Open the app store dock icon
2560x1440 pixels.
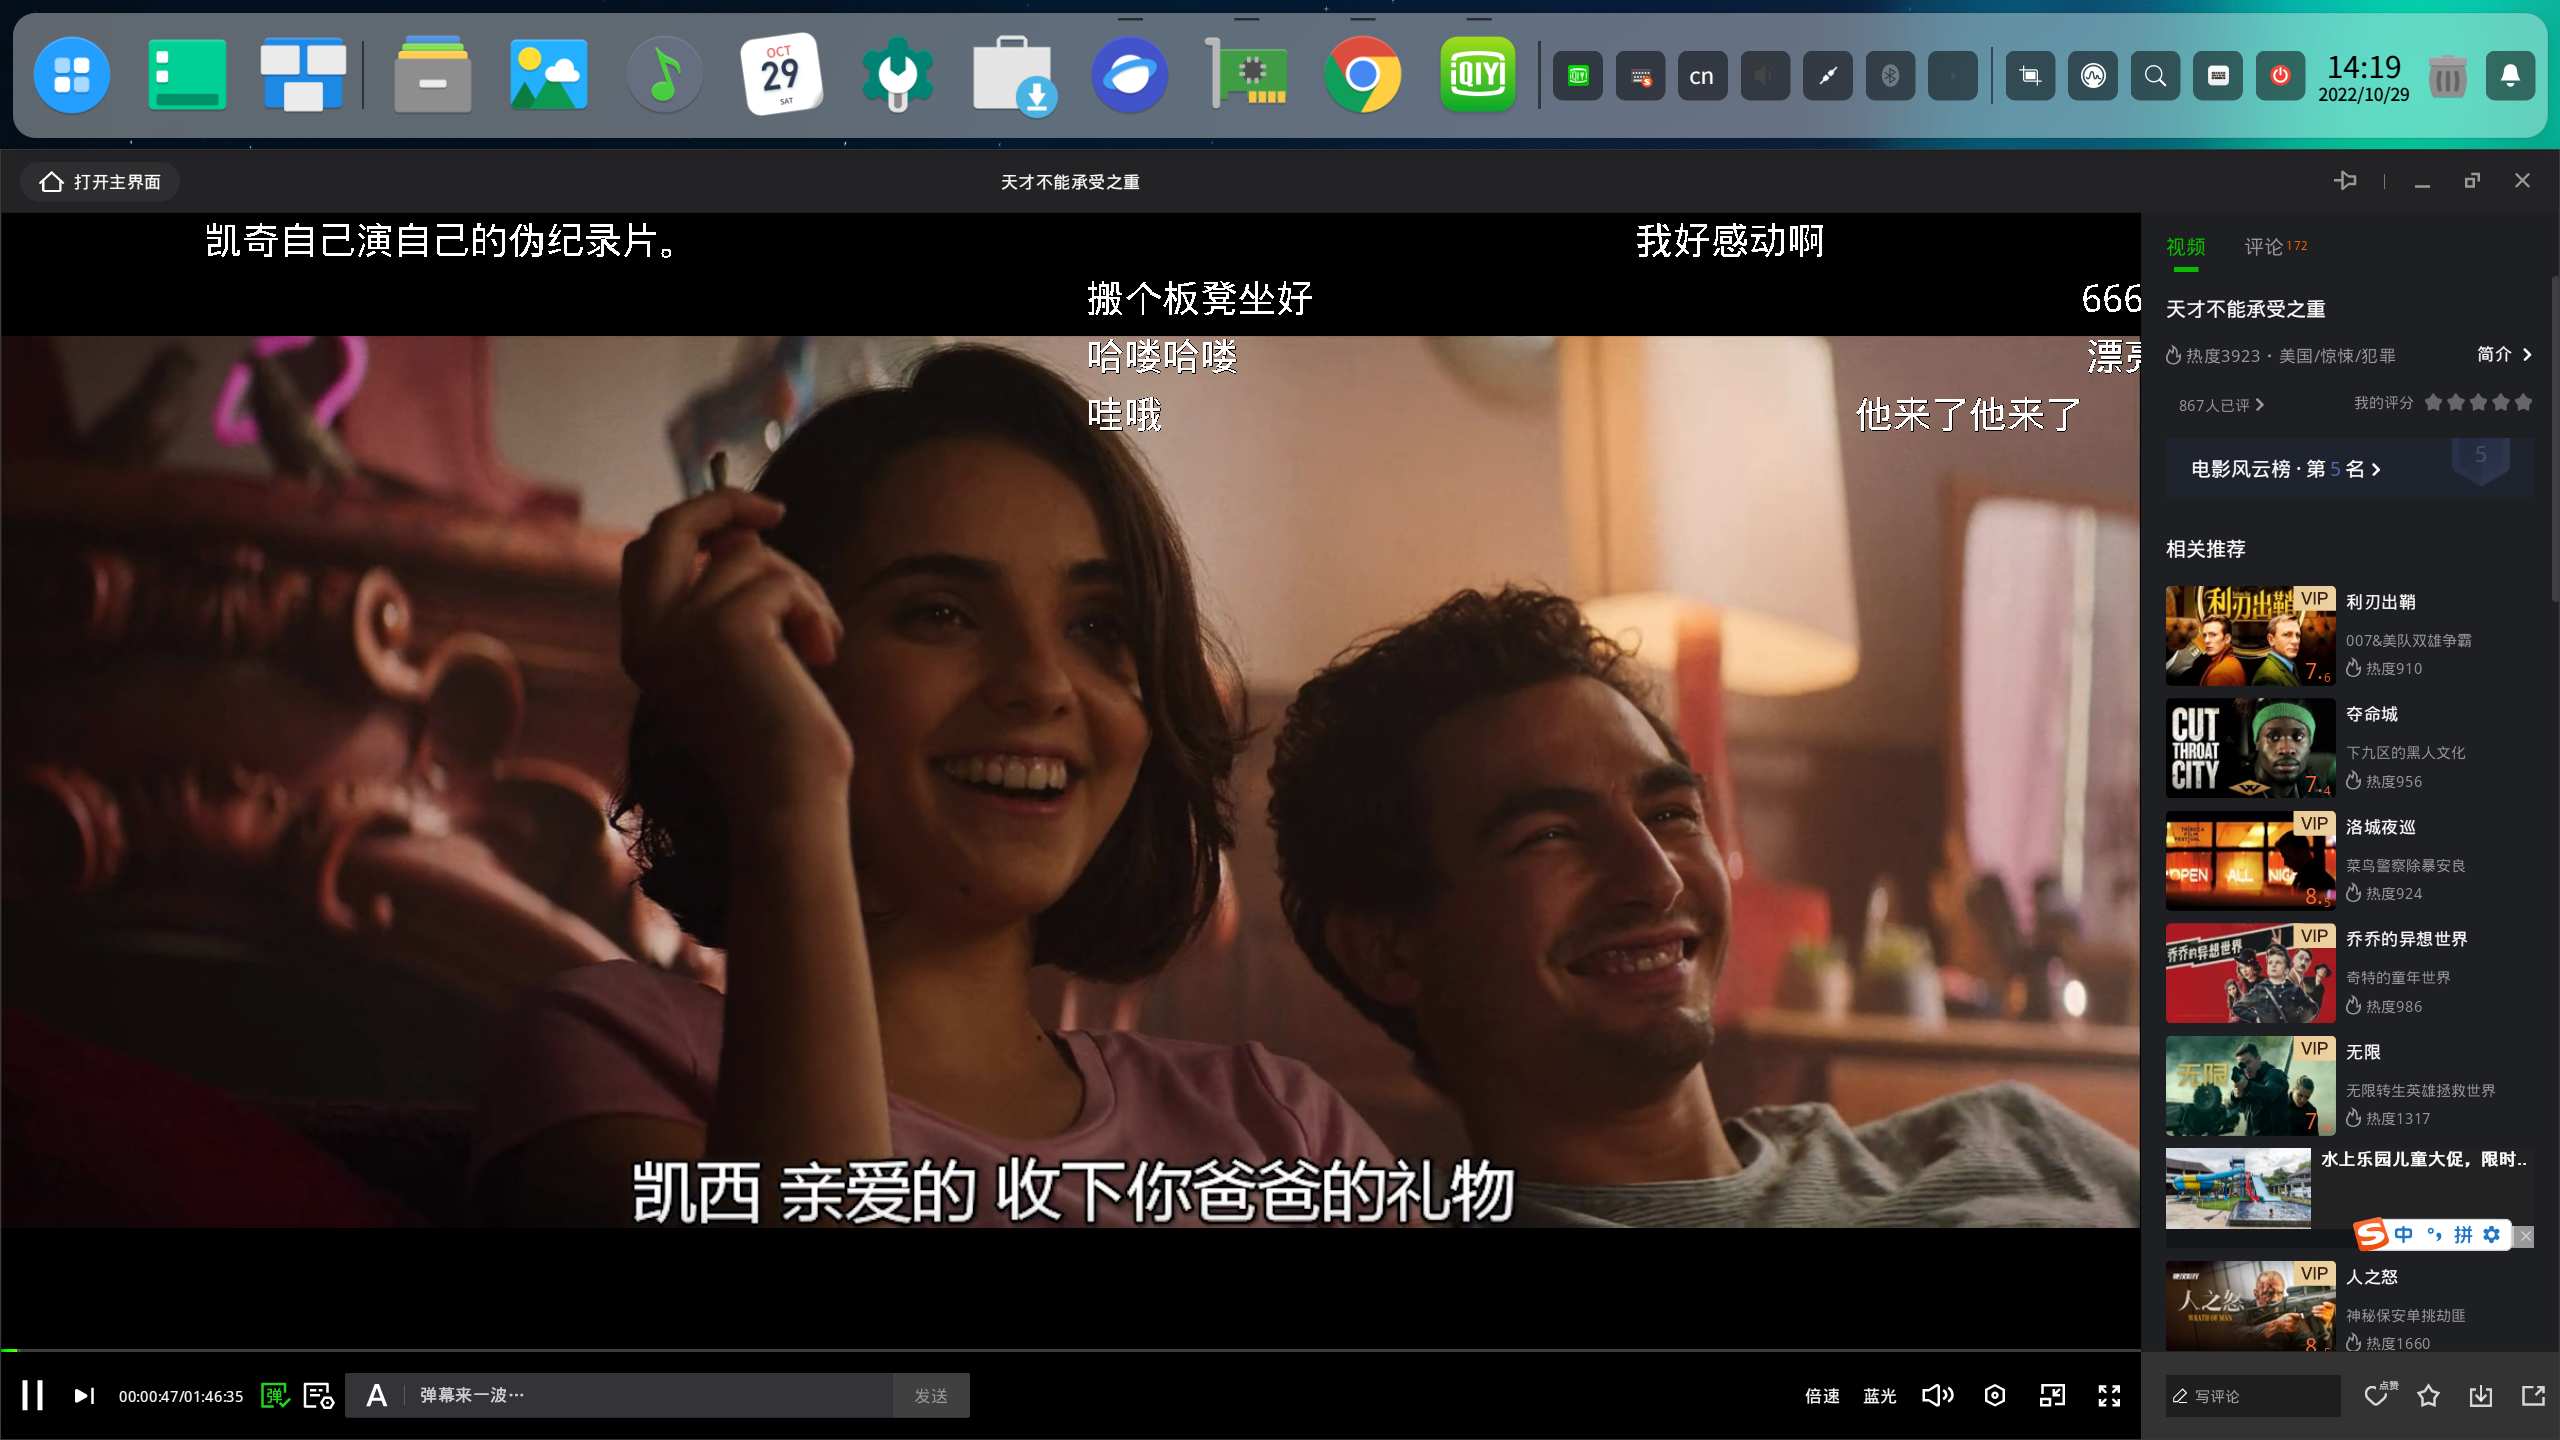1014,75
